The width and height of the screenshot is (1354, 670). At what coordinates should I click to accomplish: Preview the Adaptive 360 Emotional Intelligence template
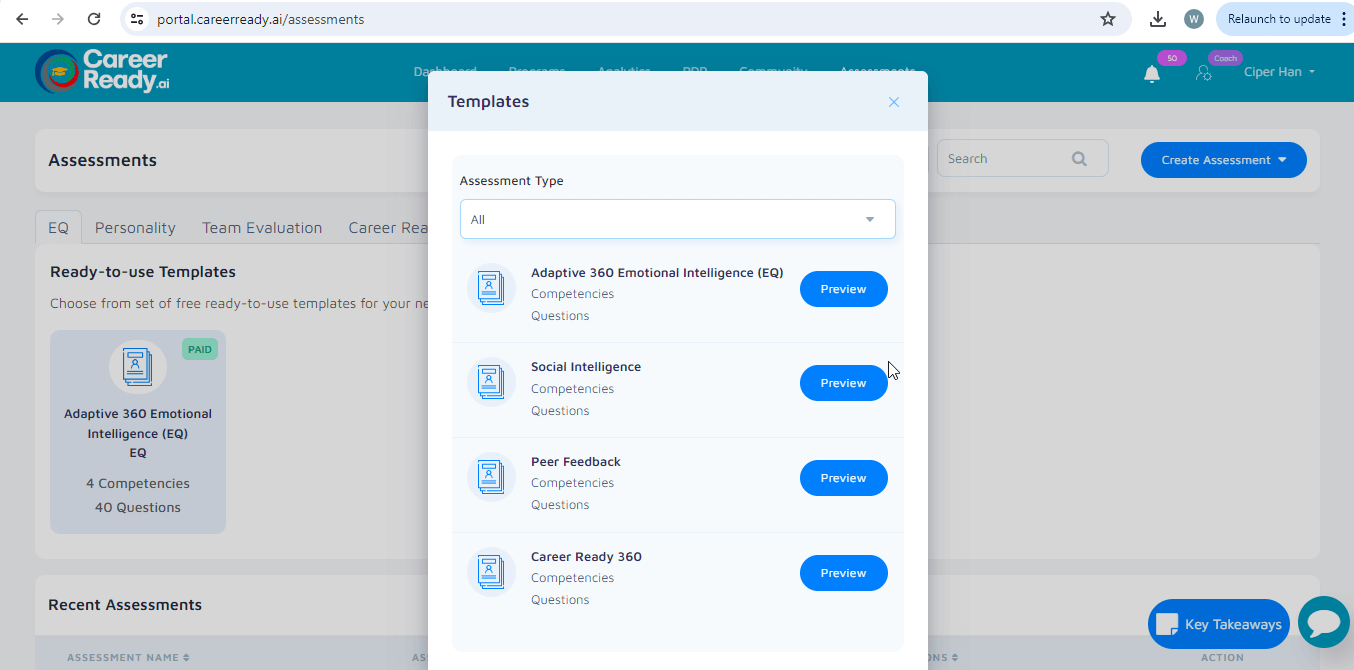(x=843, y=289)
